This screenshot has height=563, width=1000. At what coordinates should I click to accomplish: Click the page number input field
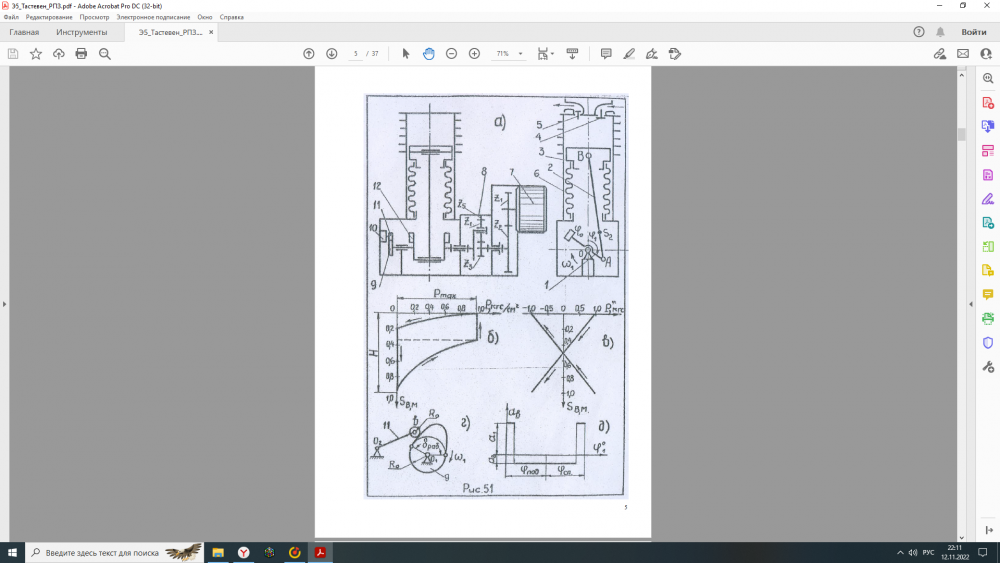pyautogui.click(x=356, y=53)
